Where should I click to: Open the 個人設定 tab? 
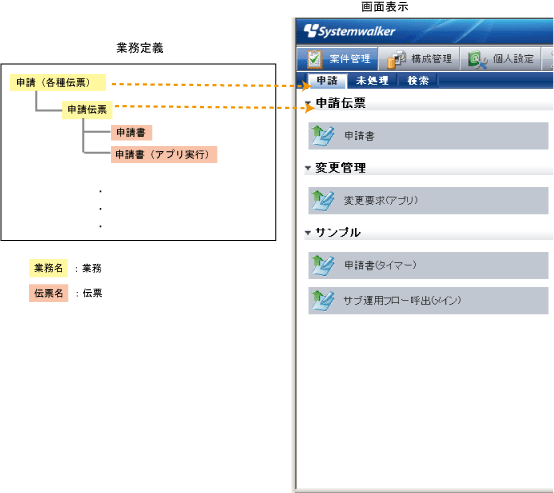tap(500, 59)
